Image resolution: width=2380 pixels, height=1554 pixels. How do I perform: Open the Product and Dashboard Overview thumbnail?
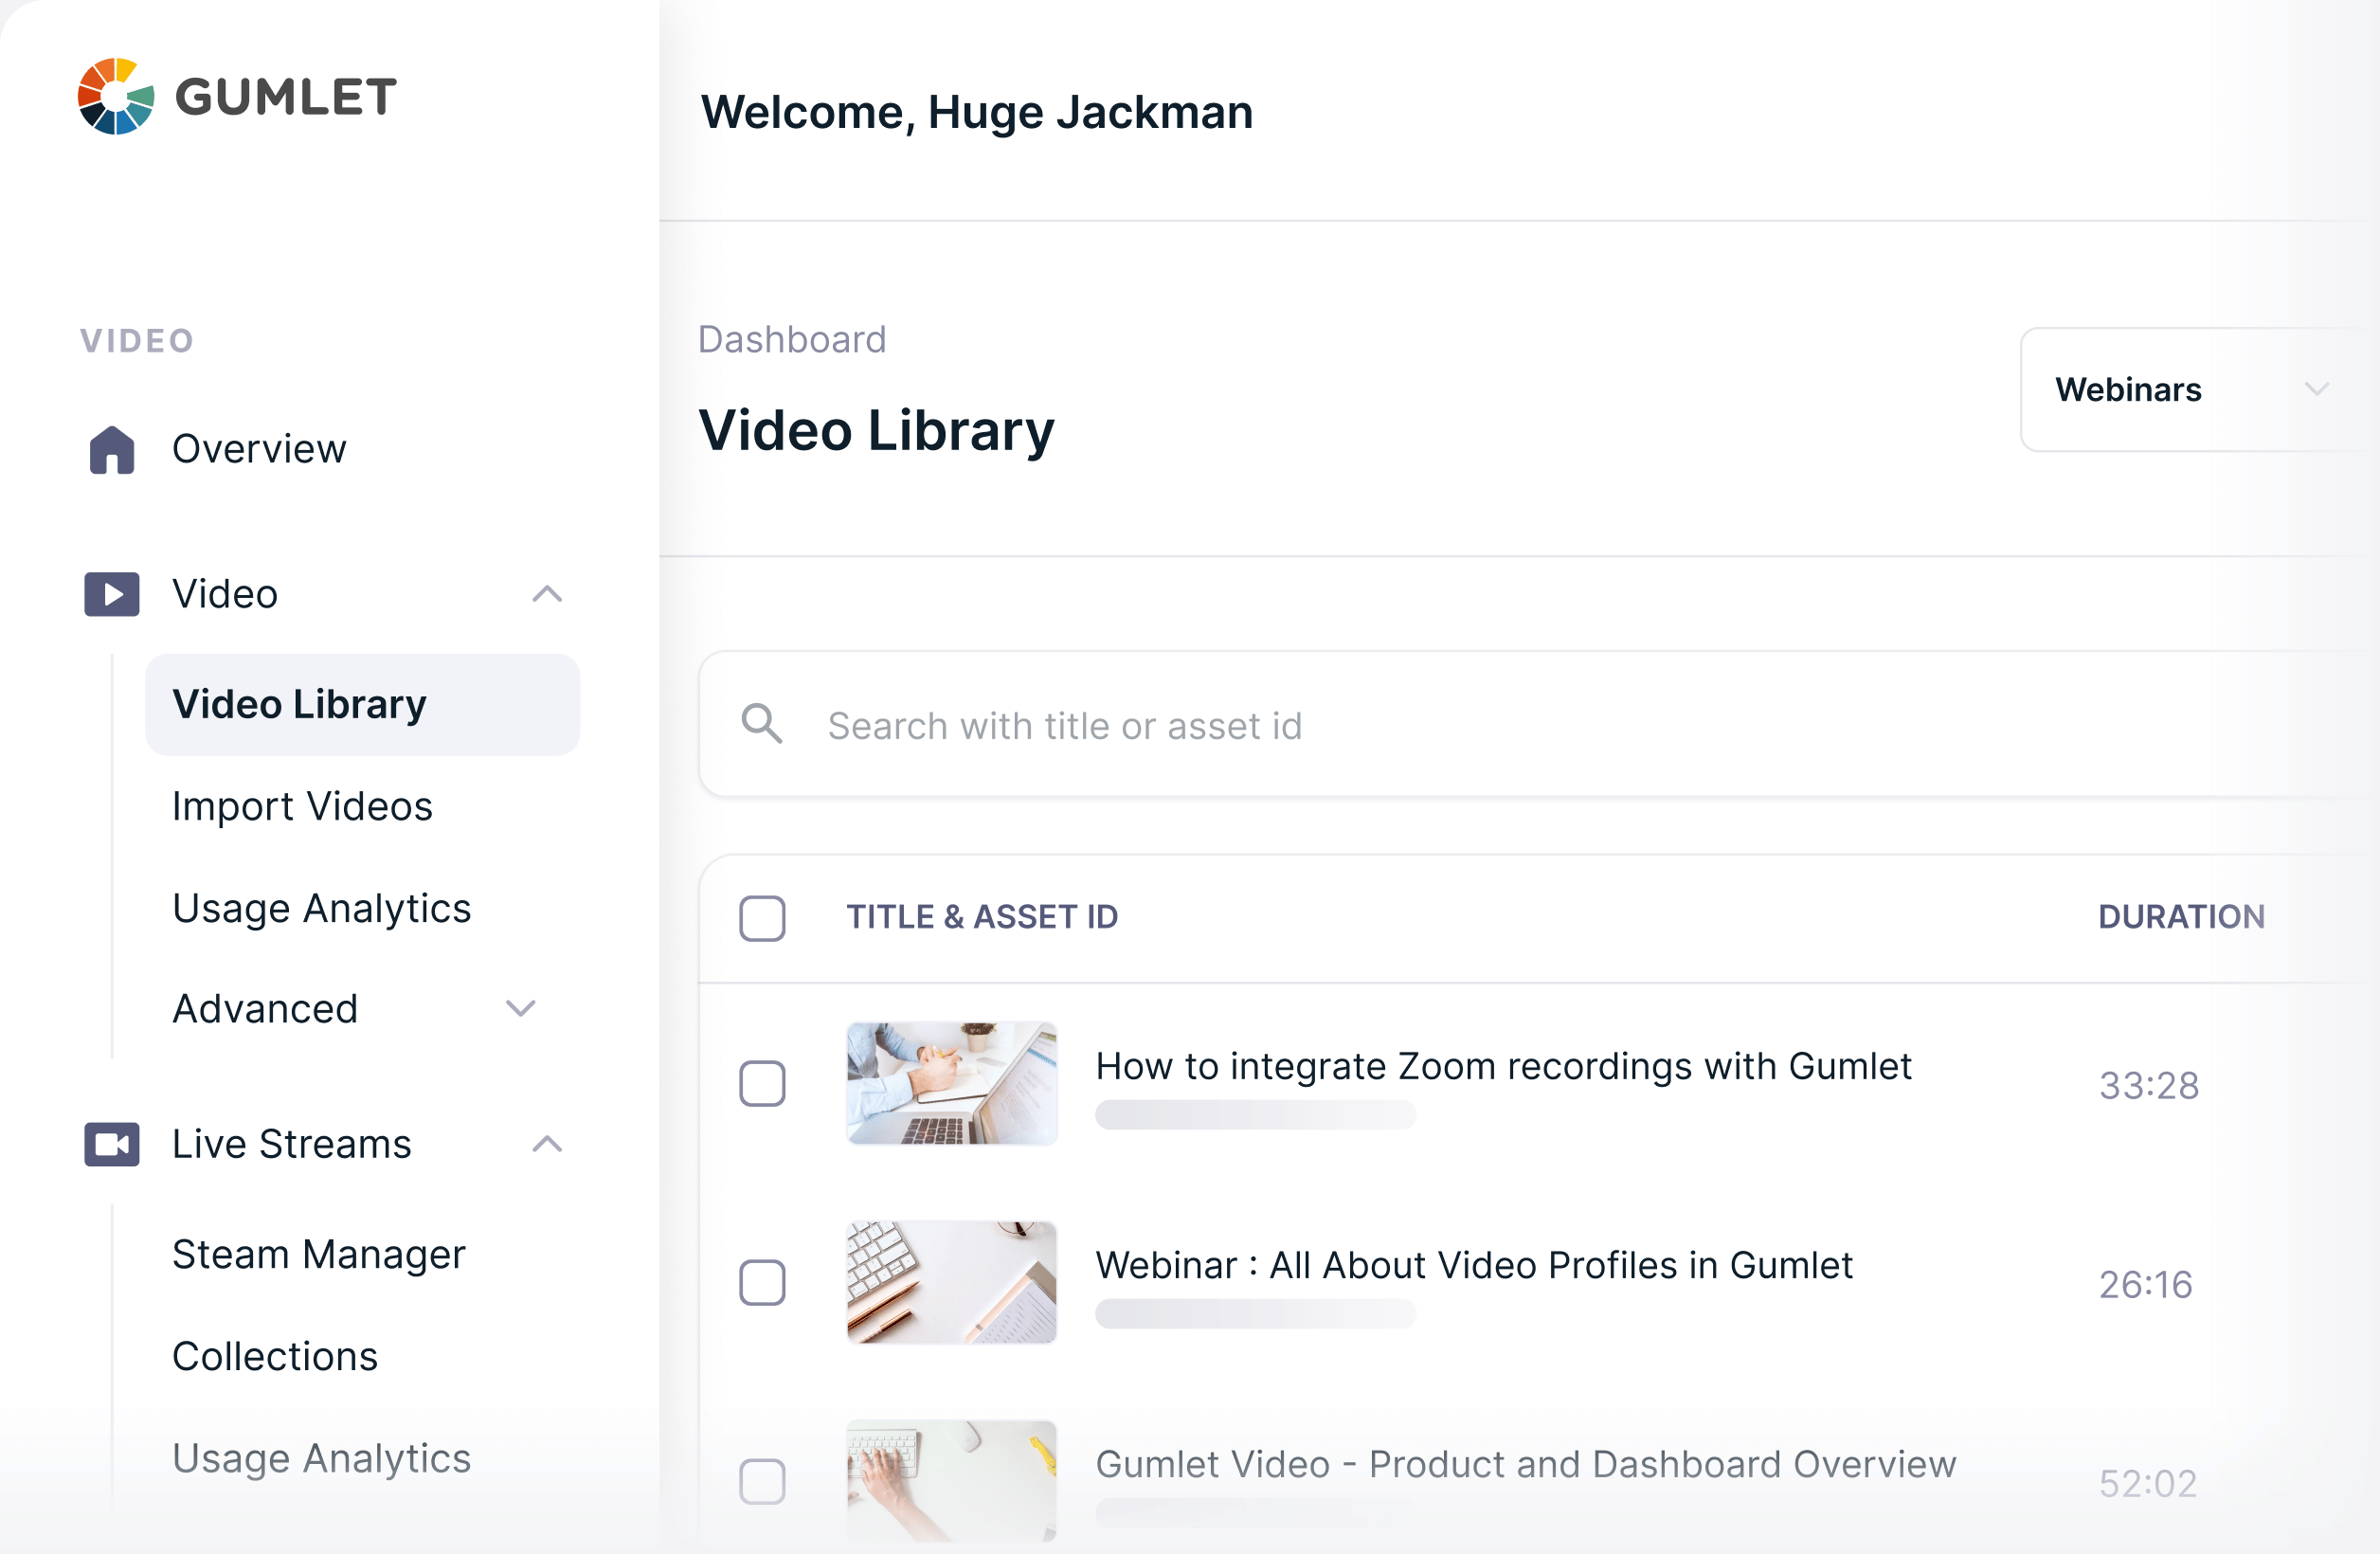coord(951,1480)
